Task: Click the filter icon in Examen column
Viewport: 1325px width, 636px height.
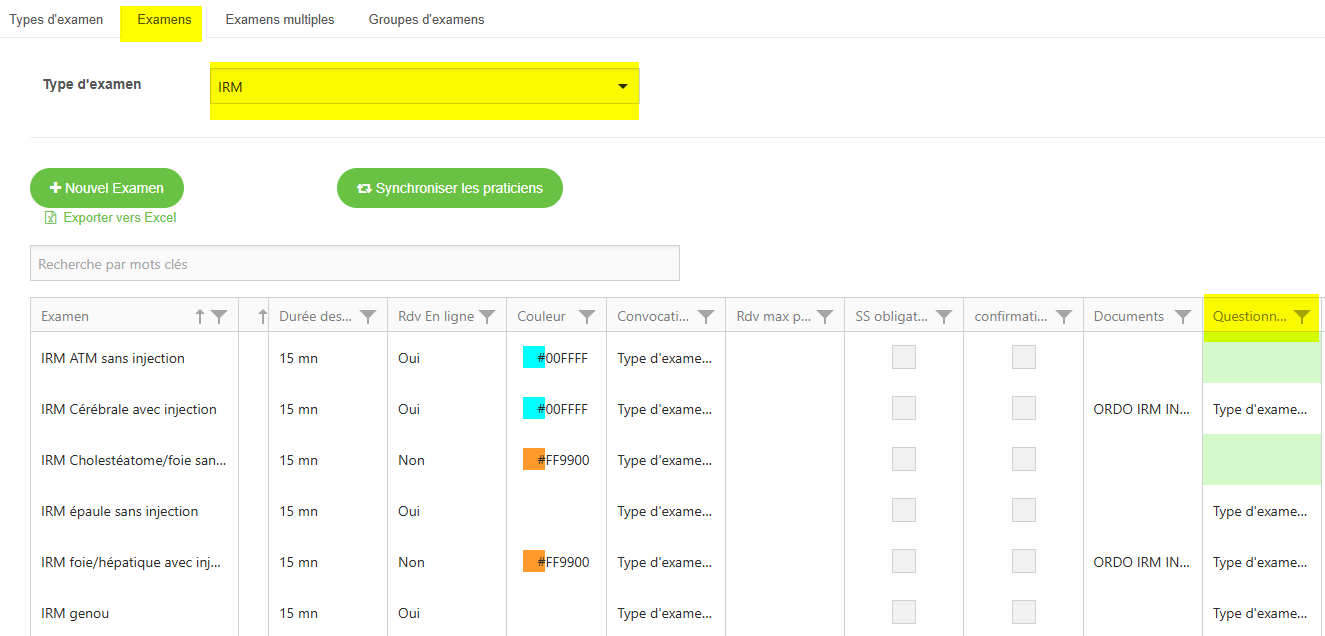Action: click(219, 317)
